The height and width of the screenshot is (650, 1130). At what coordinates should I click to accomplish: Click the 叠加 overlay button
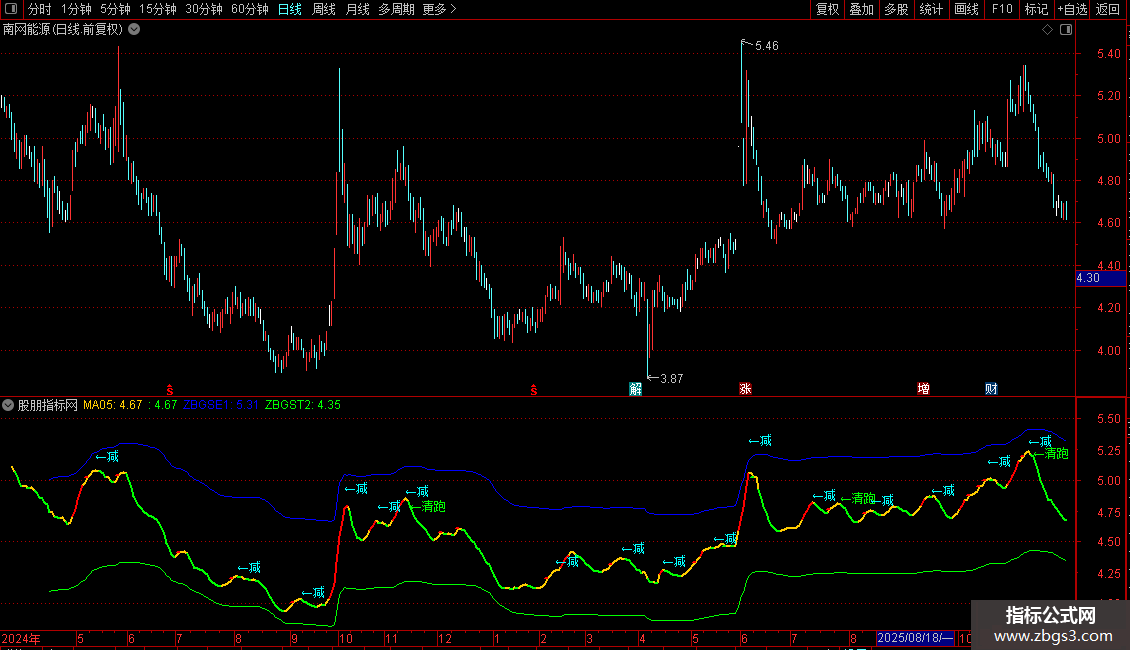(861, 9)
